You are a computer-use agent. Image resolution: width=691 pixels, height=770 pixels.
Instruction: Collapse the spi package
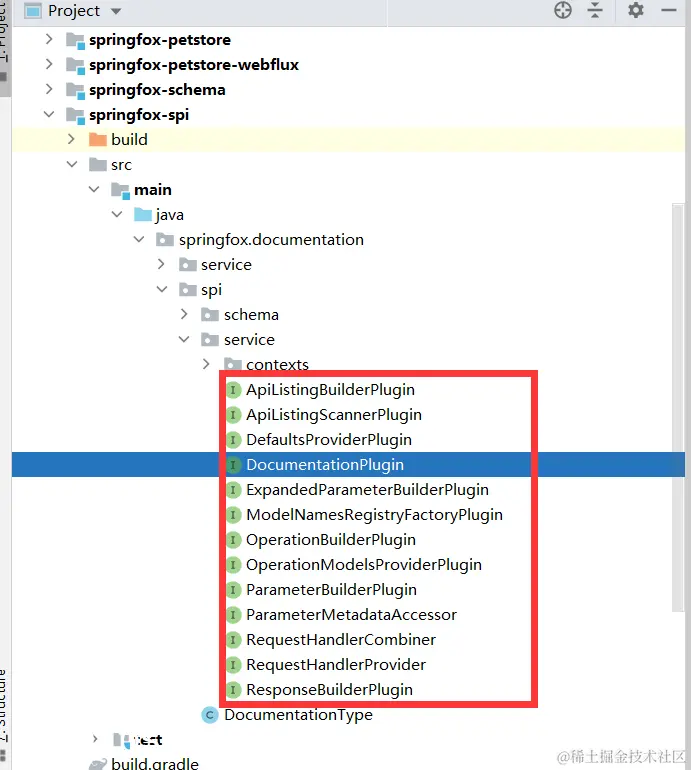pyautogui.click(x=162, y=290)
